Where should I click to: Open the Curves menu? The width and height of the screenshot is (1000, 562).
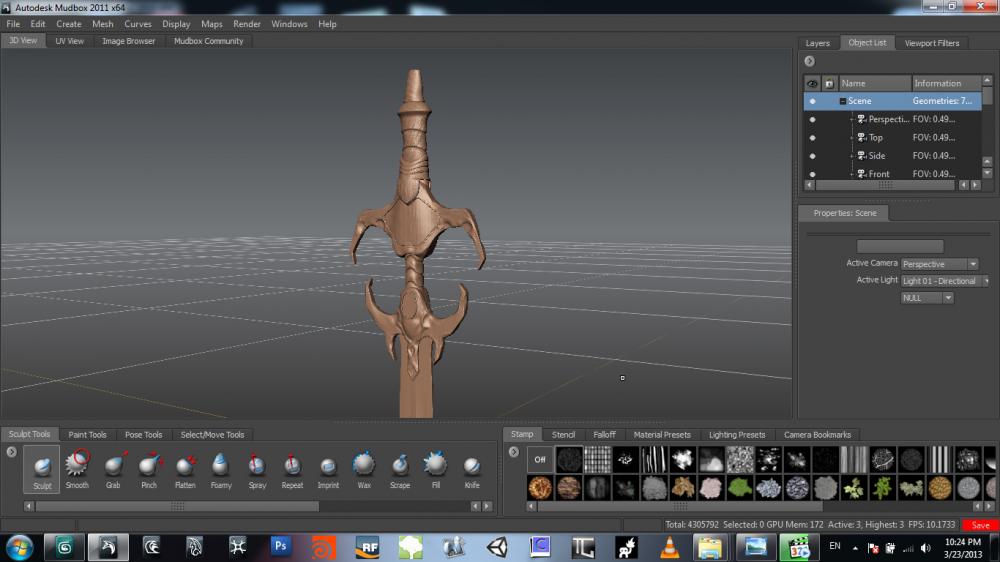[138, 24]
